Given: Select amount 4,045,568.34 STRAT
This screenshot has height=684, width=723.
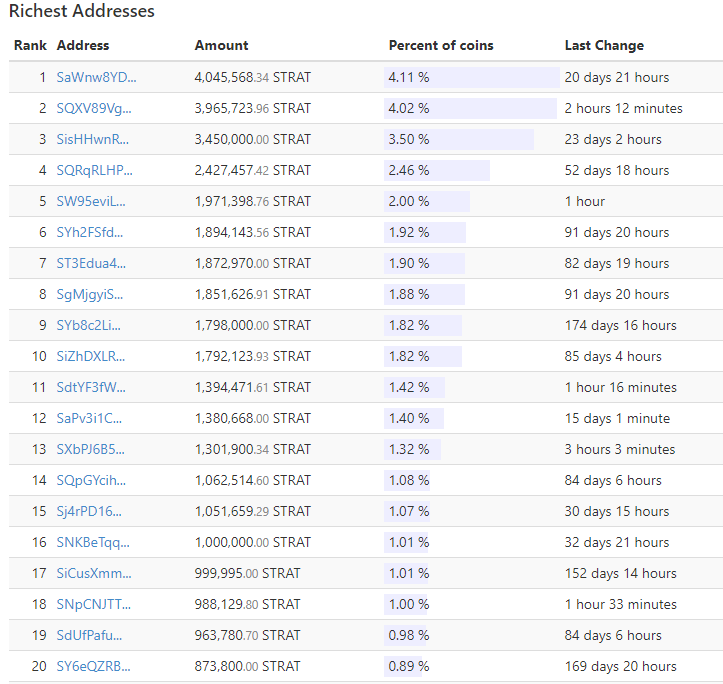Looking at the screenshot, I should [x=253, y=77].
